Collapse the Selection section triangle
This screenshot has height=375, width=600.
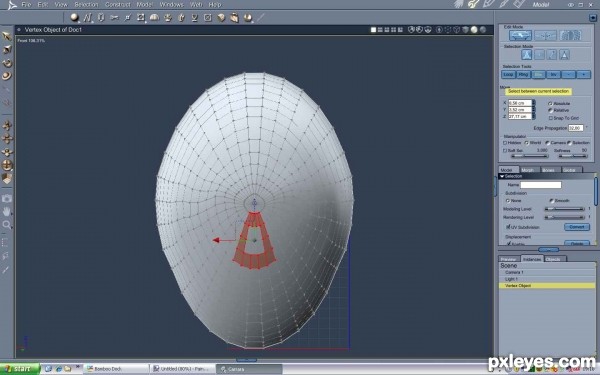(x=502, y=176)
